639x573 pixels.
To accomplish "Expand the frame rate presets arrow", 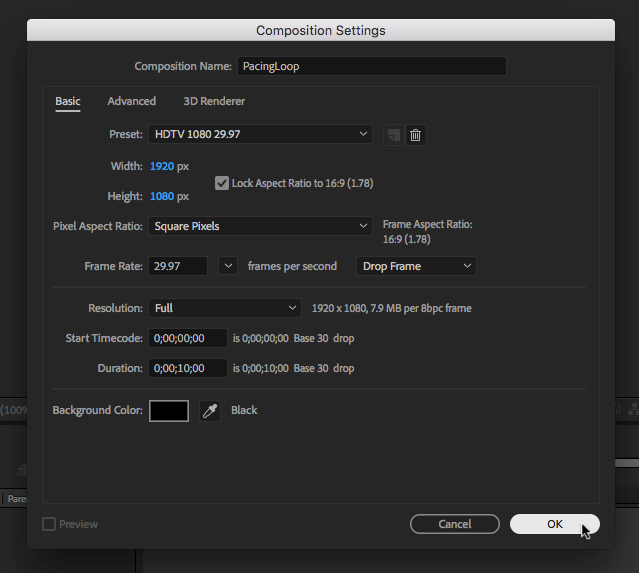I will [228, 266].
